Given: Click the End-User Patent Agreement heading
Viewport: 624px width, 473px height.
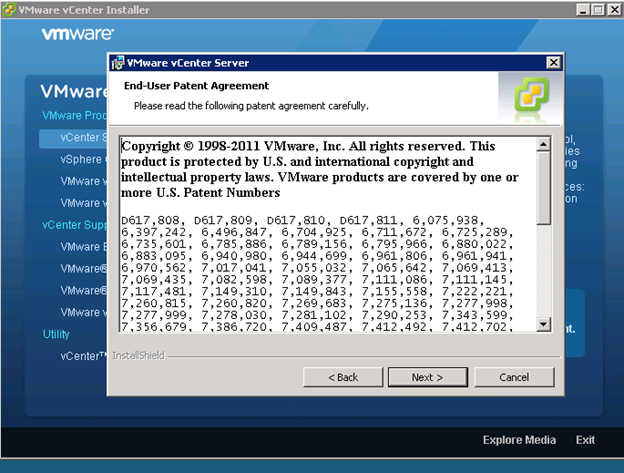Looking at the screenshot, I should click(x=196, y=86).
